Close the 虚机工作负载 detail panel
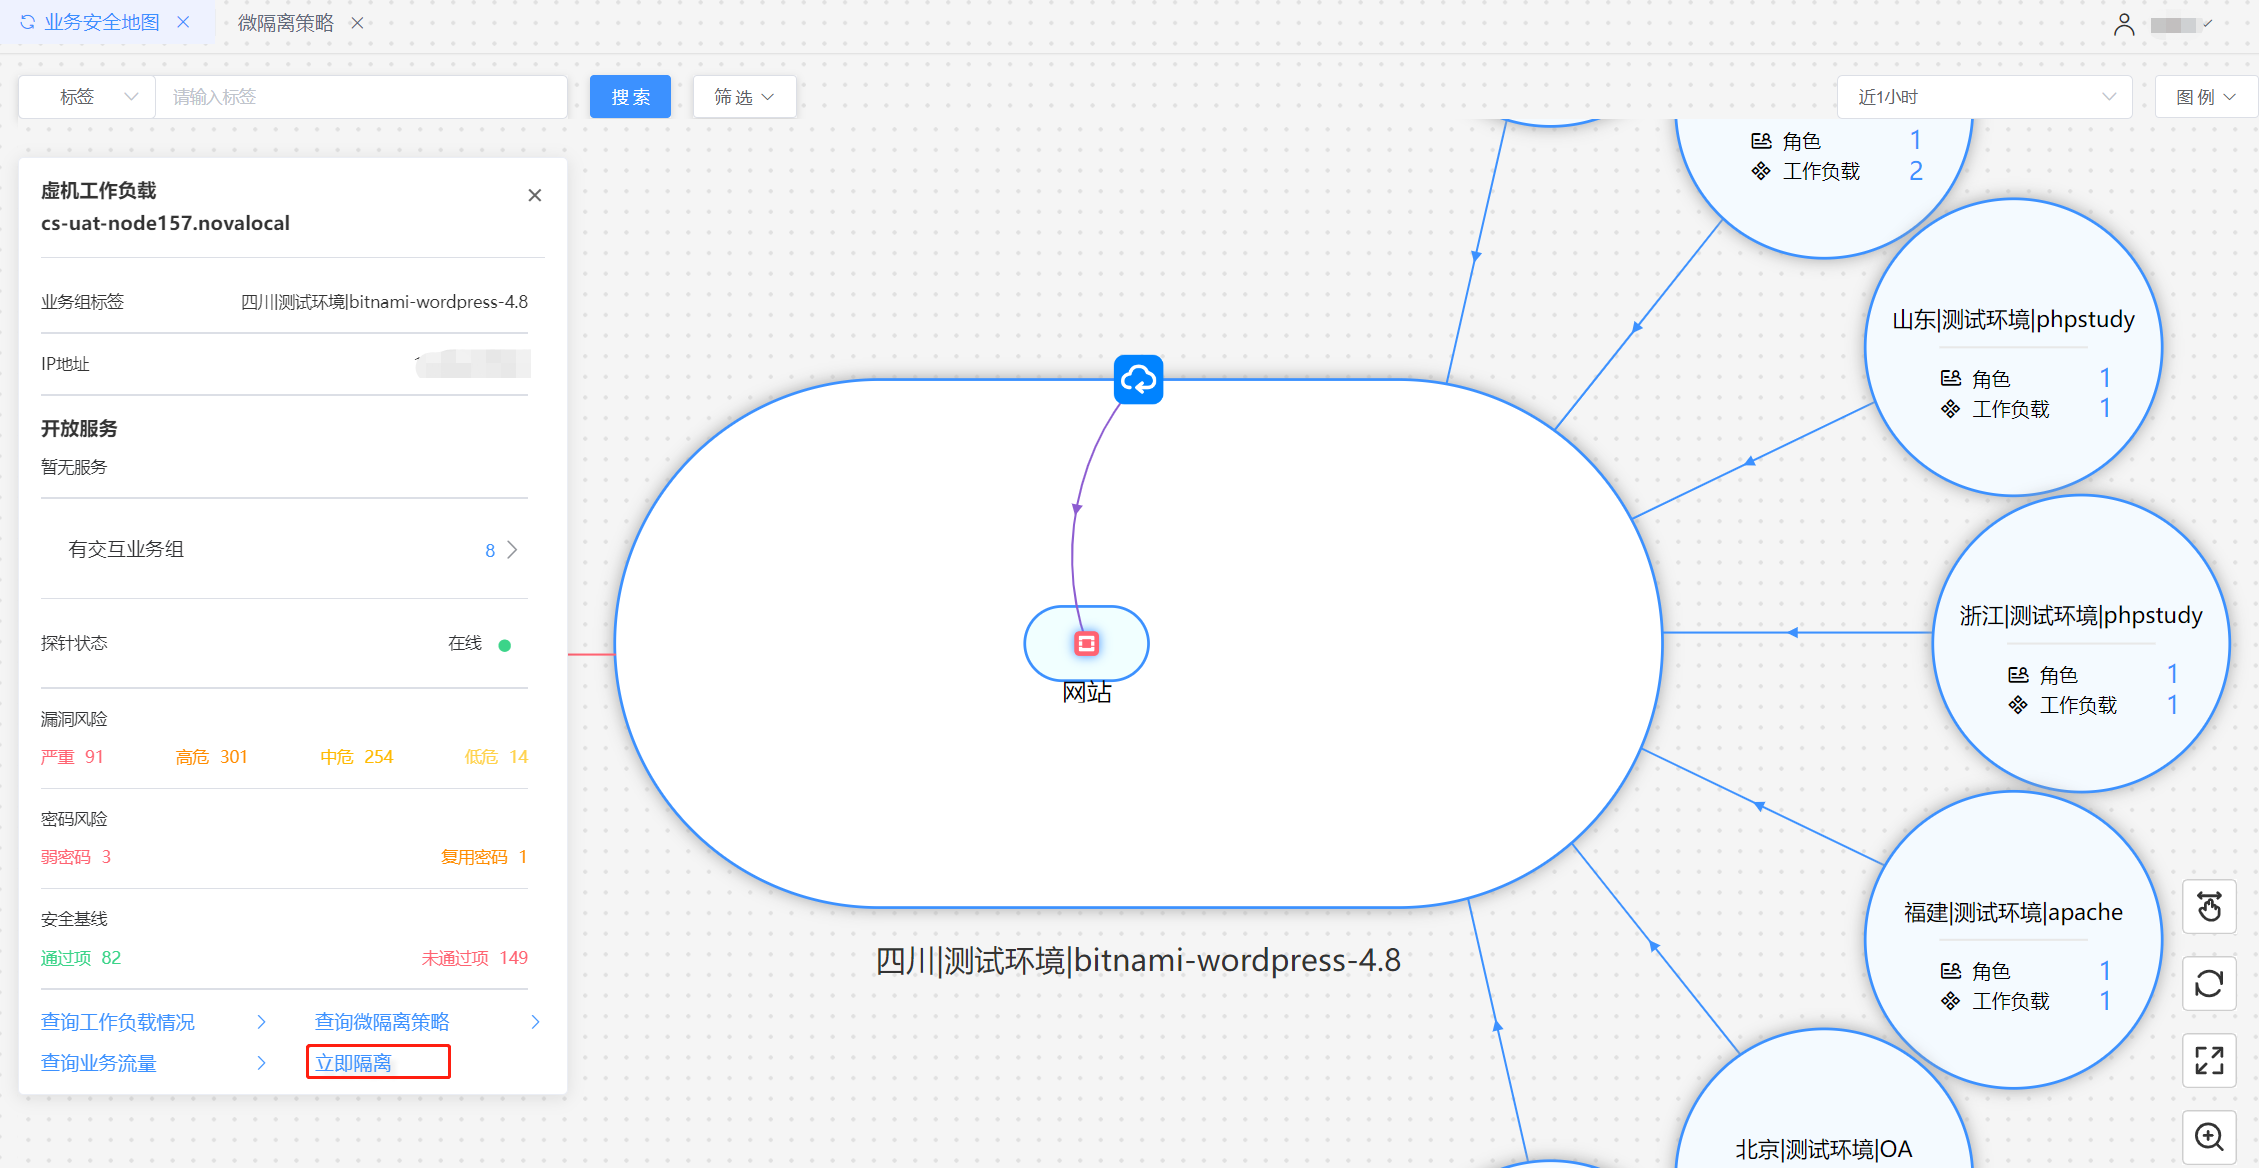The image size is (2259, 1168). [535, 195]
